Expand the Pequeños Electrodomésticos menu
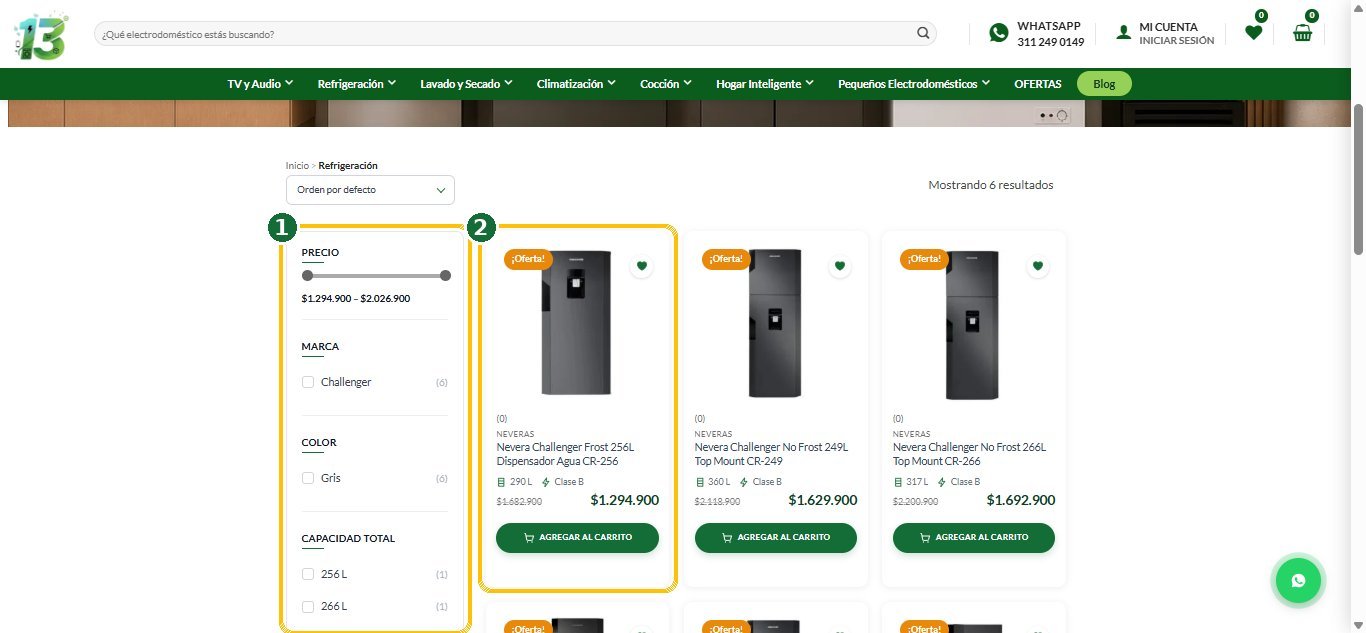The height and width of the screenshot is (633, 1366). (x=914, y=84)
